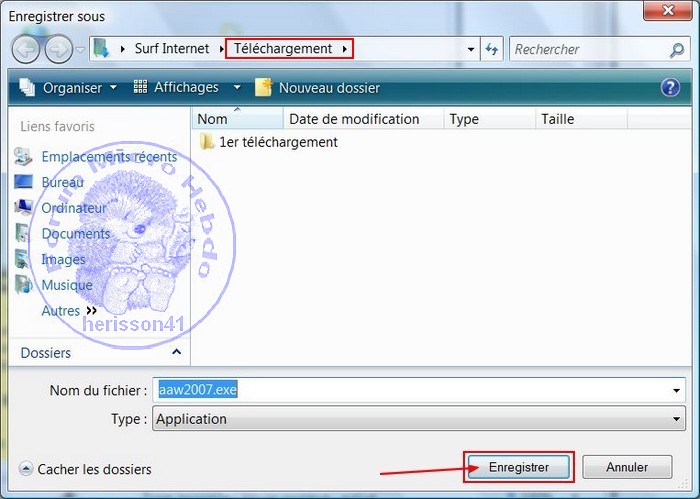Viewport: 700px width, 499px height.
Task: Create a Nouveau dossier
Action: (x=318, y=87)
